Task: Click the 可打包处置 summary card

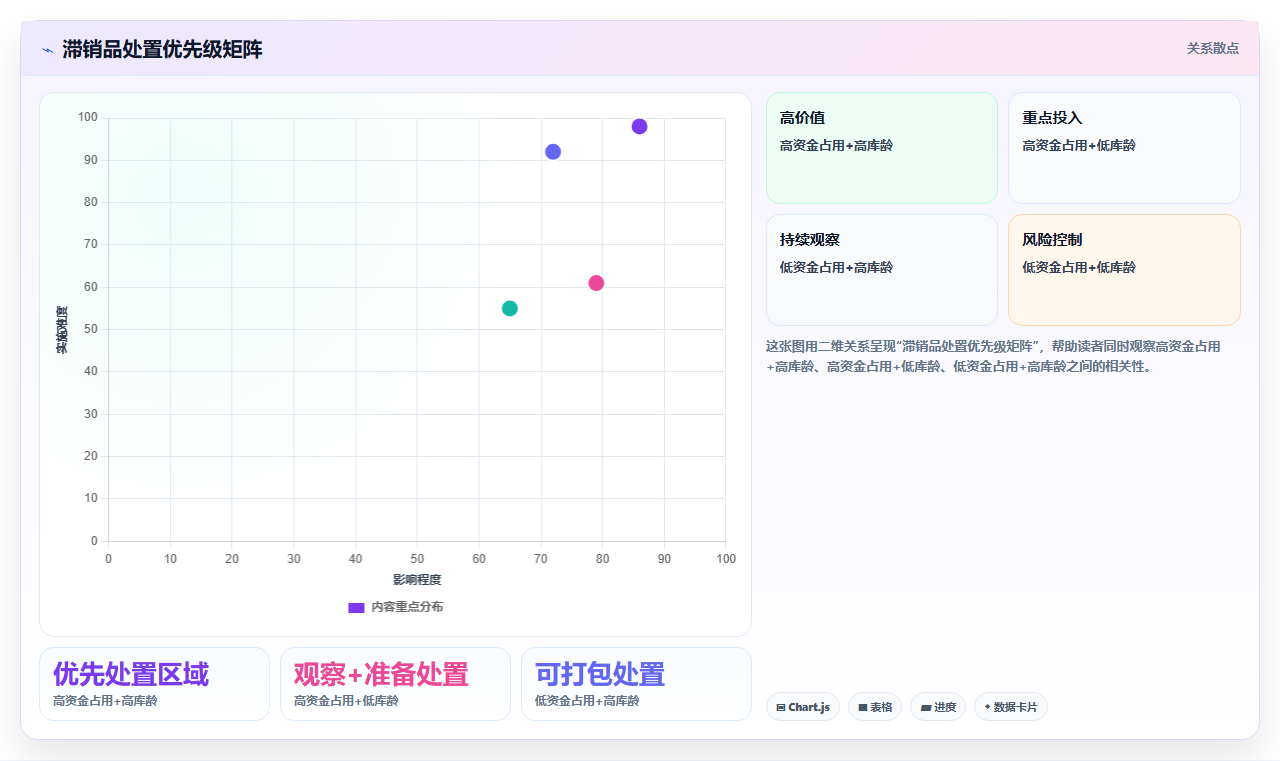Action: [x=636, y=684]
